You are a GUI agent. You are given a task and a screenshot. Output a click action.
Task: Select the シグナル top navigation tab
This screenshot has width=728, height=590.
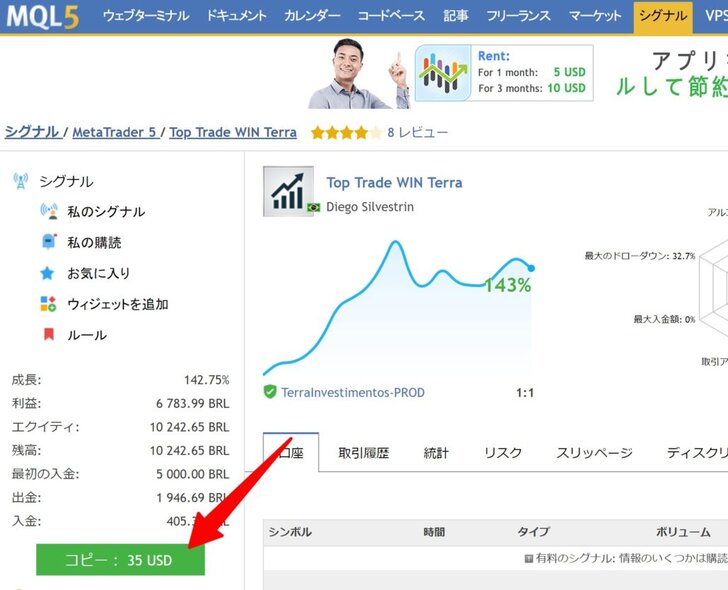pos(663,17)
